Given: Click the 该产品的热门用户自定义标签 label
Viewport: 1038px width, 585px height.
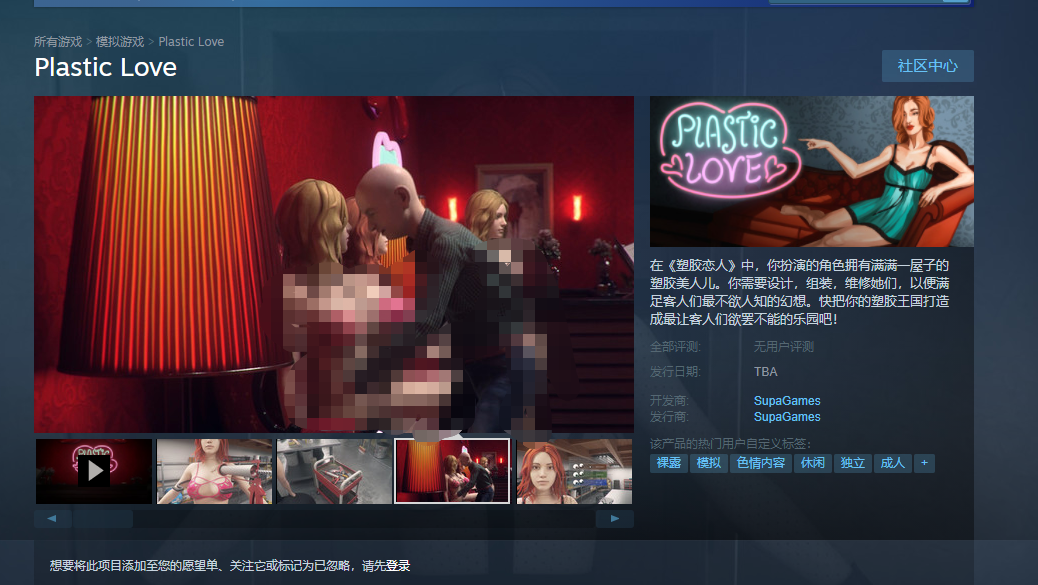Looking at the screenshot, I should [730, 443].
